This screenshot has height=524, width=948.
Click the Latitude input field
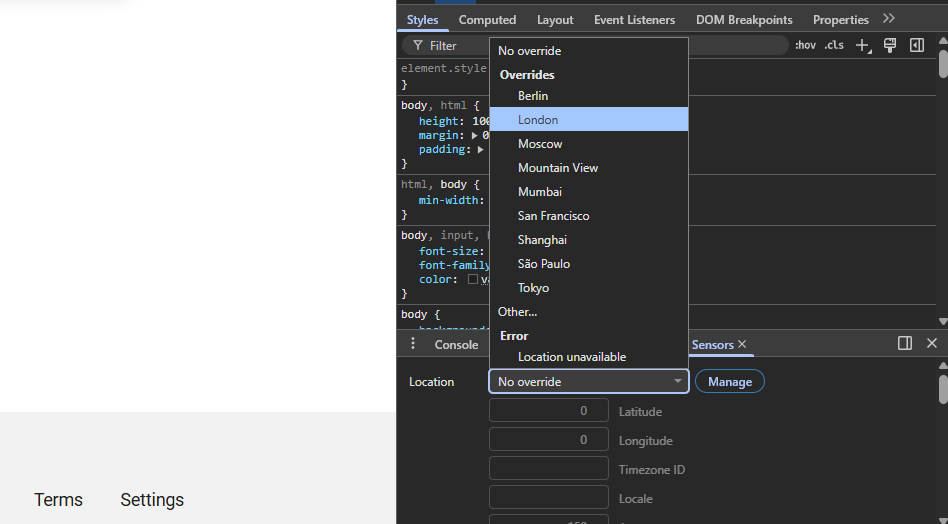tap(549, 410)
